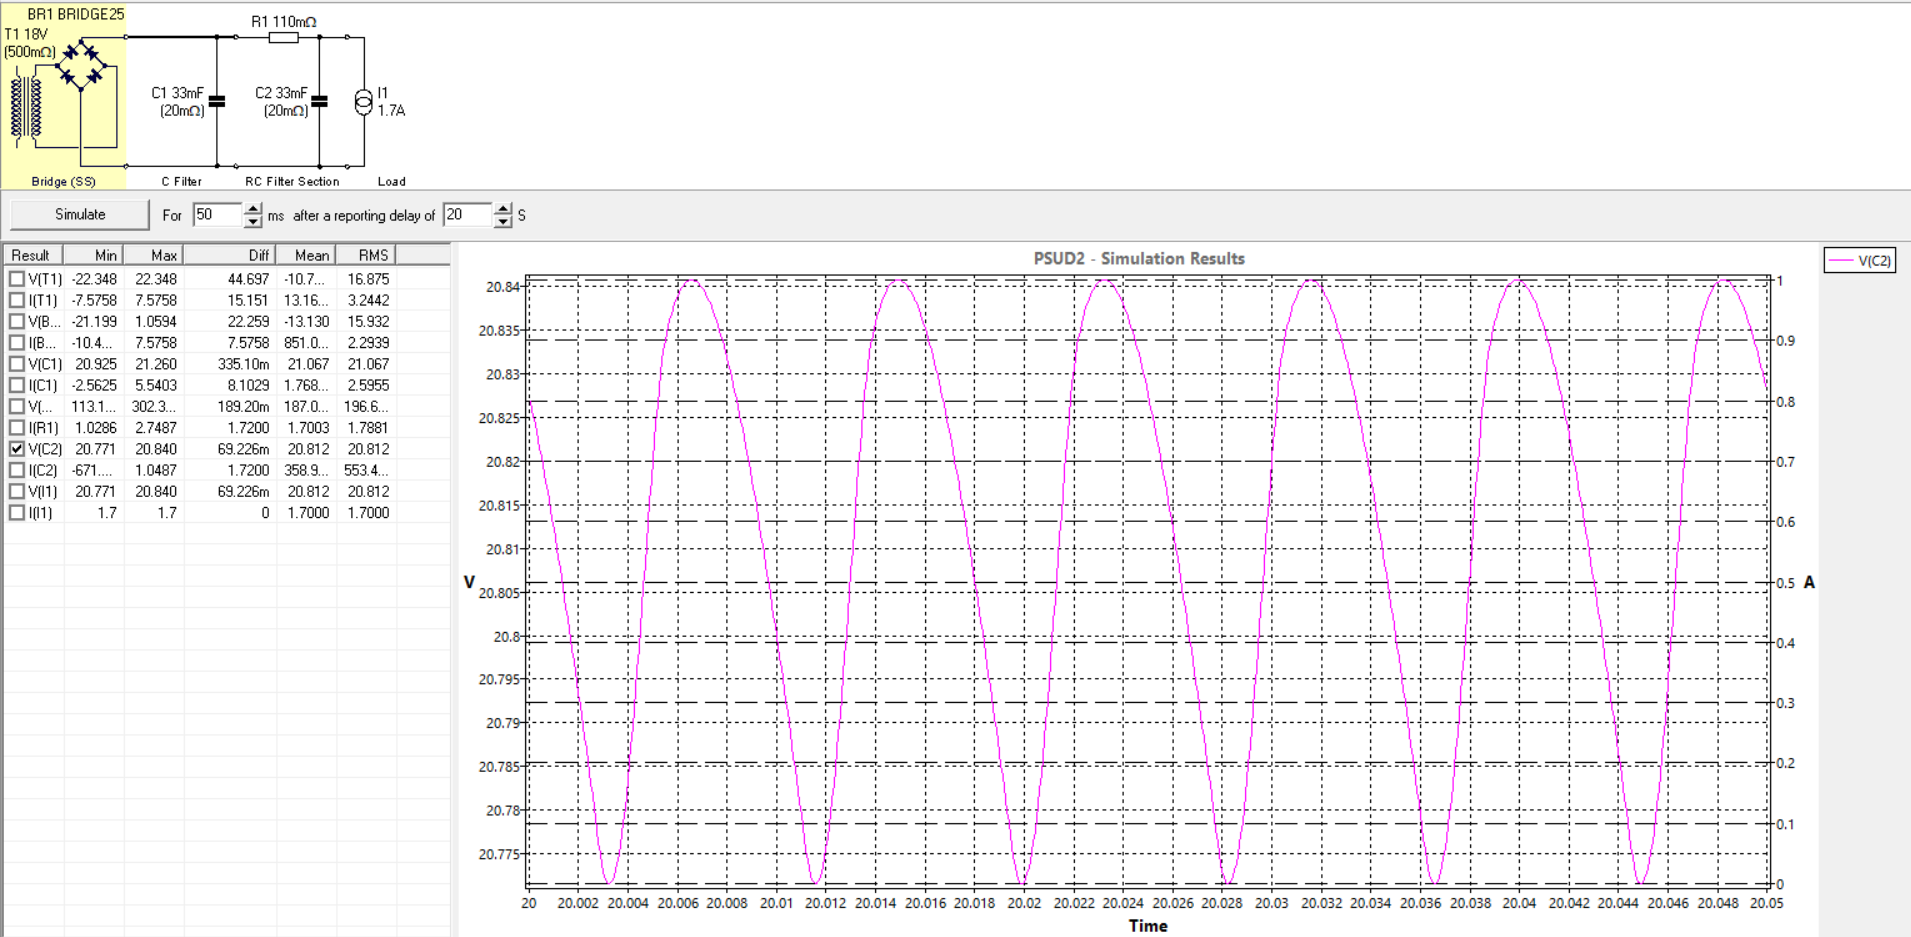Click the RMS column header

366,255
